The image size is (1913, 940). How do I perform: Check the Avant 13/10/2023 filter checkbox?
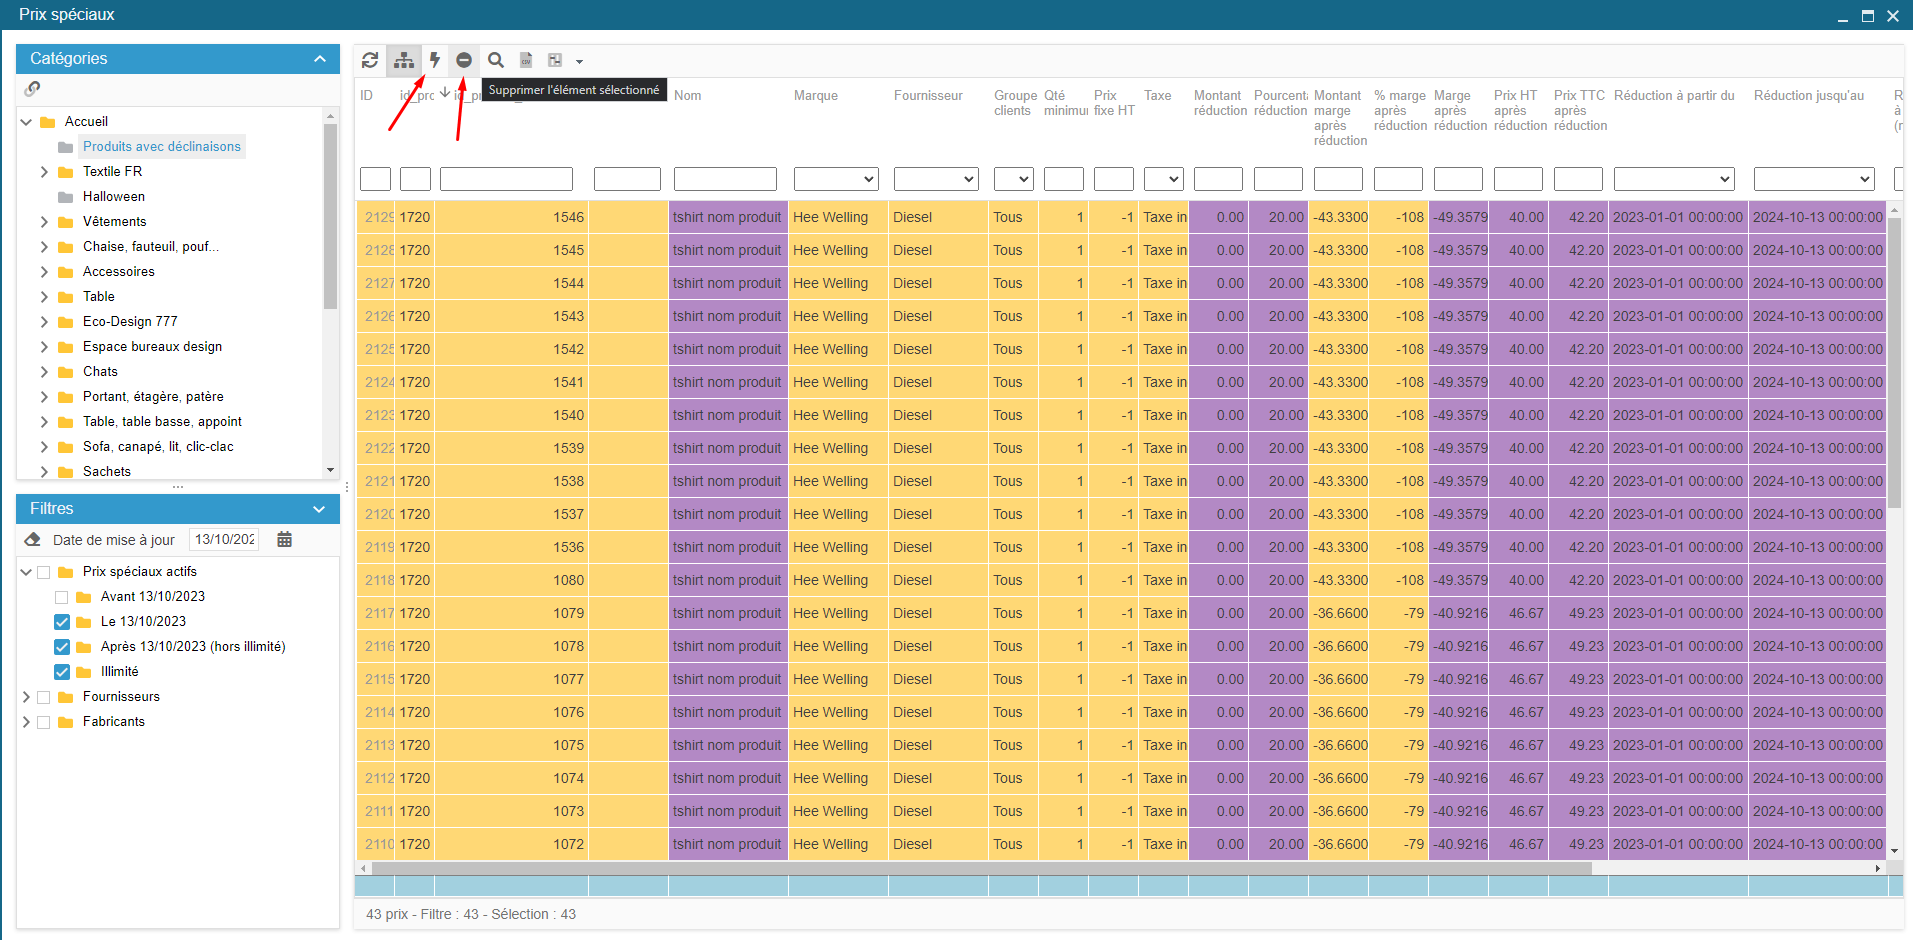(x=62, y=597)
